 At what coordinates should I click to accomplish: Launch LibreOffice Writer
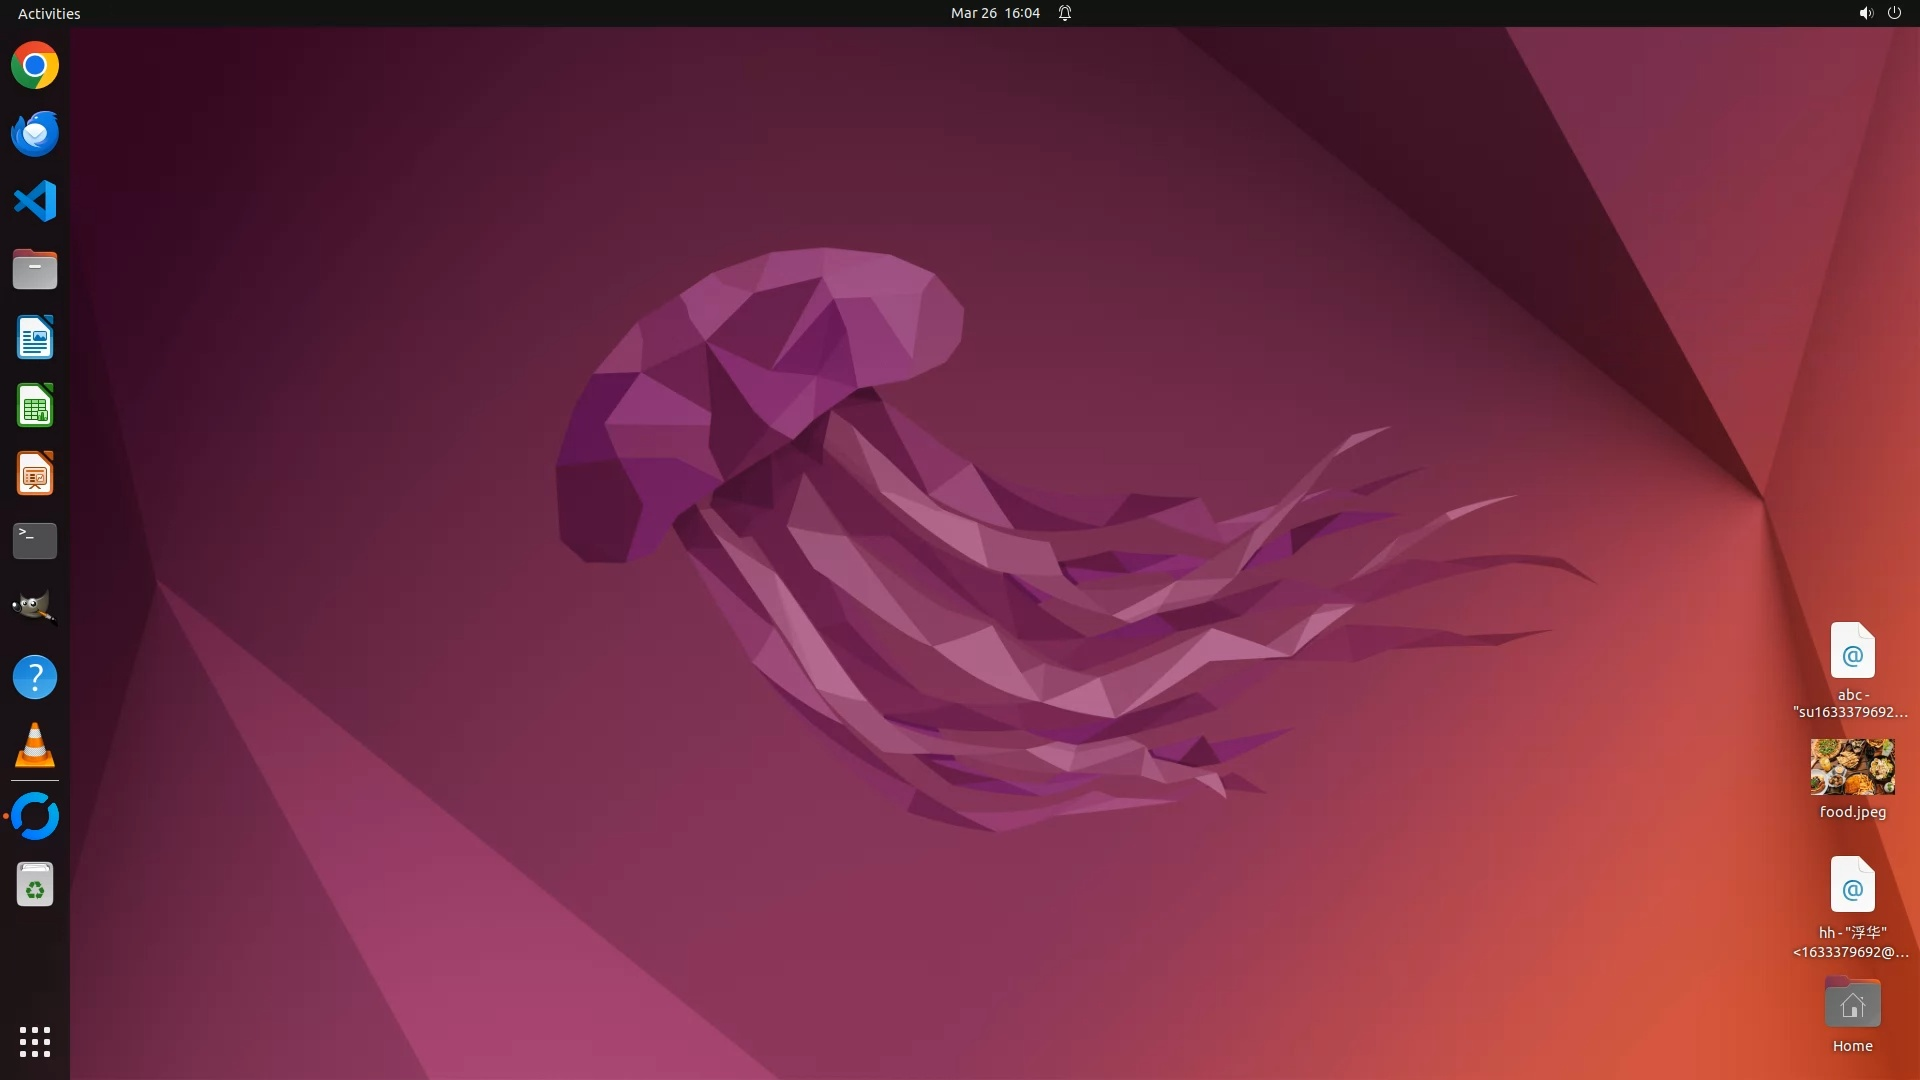(x=35, y=338)
